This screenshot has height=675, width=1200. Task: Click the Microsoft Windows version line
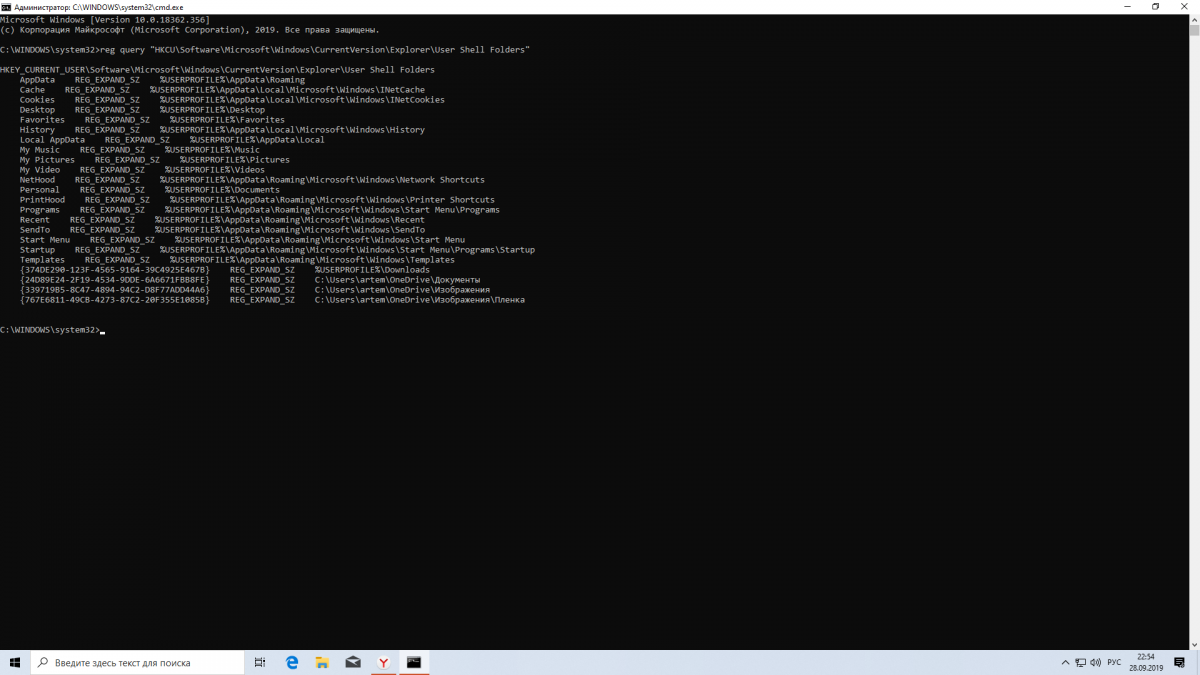(x=105, y=19)
